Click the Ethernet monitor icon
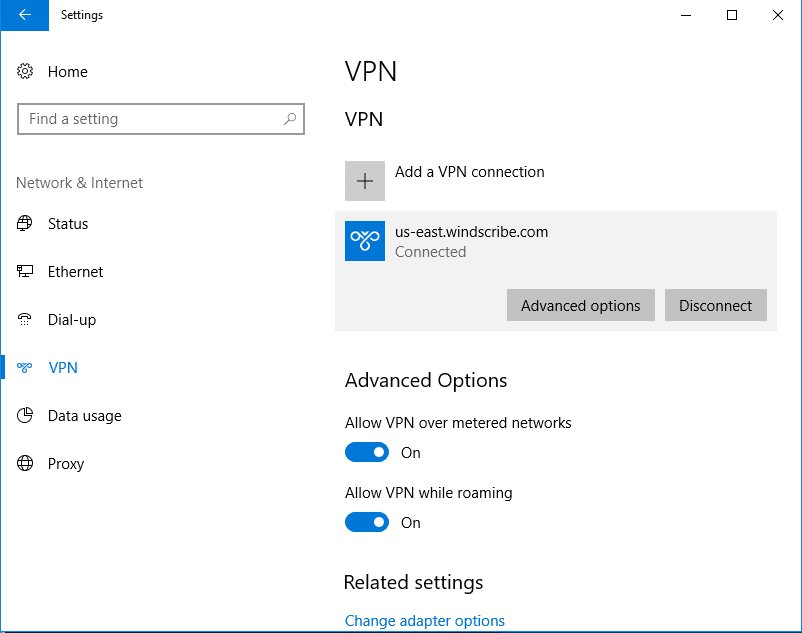Screen dimensions: 802x633 point(26,272)
